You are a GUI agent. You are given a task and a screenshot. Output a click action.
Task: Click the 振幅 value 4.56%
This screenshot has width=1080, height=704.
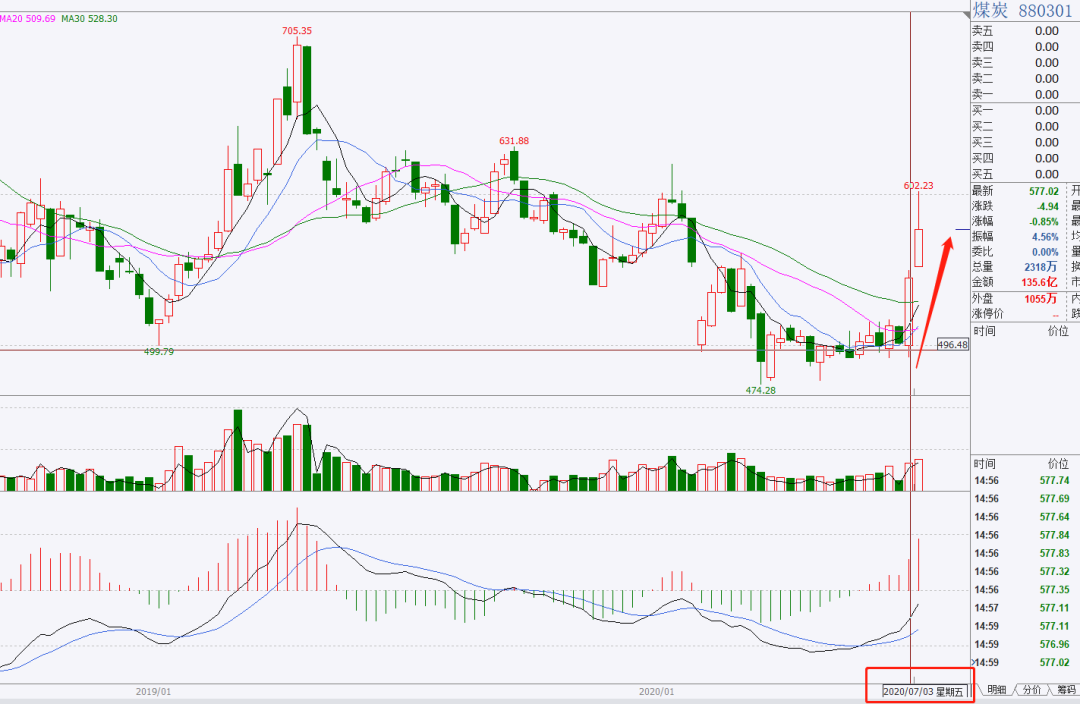pyautogui.click(x=1046, y=237)
